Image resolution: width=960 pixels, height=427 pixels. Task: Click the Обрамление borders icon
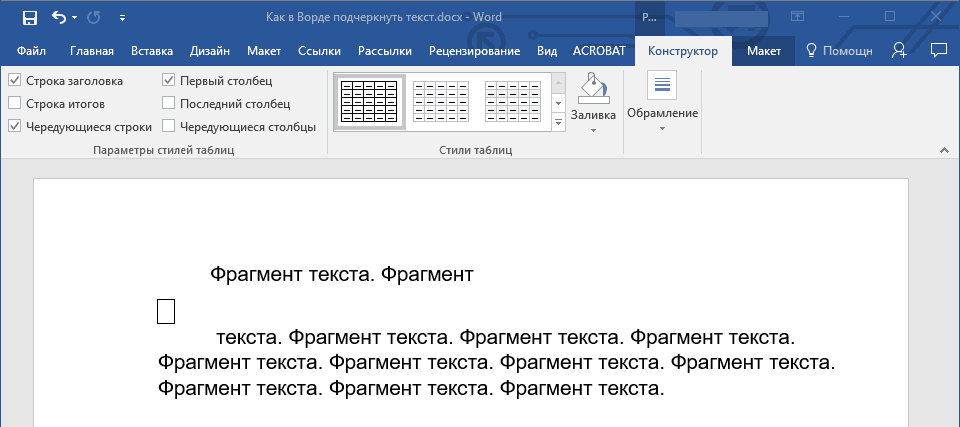(661, 86)
